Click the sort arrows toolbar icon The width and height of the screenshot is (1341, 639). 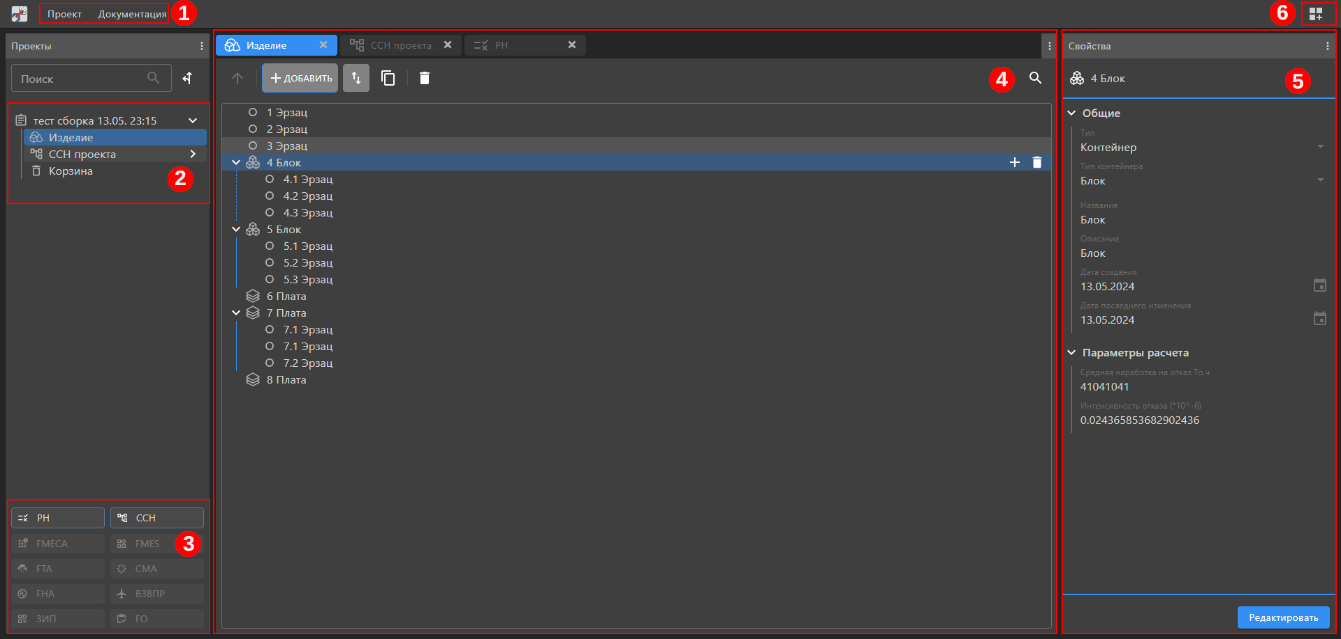point(356,78)
